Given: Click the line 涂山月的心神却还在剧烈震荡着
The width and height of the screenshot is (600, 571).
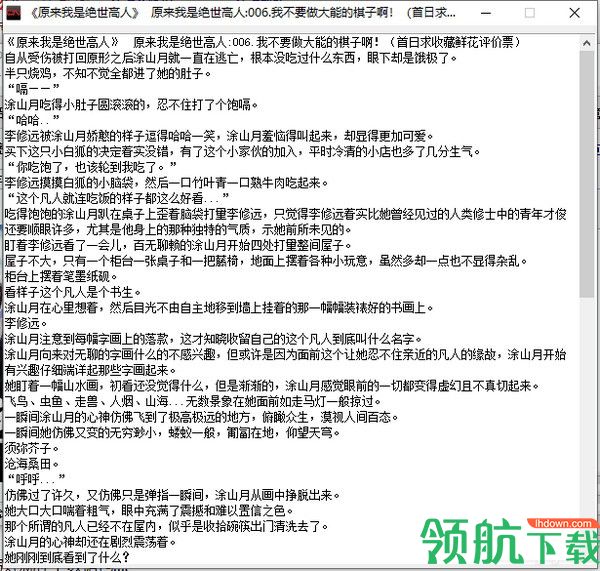Looking at the screenshot, I should [x=90, y=542].
